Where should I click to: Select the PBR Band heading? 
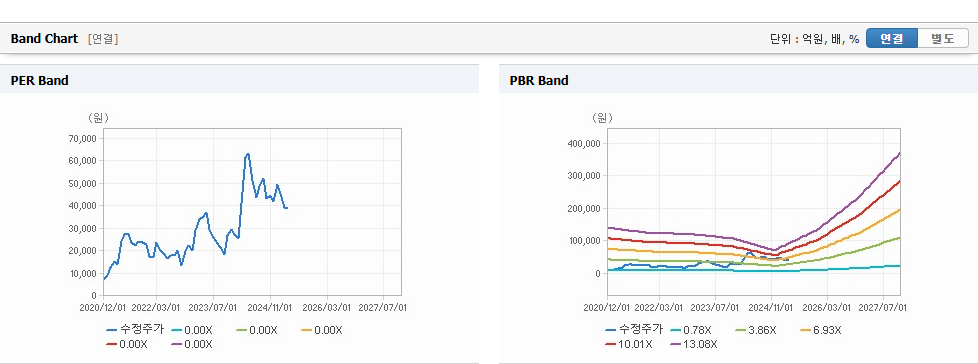[x=539, y=80]
